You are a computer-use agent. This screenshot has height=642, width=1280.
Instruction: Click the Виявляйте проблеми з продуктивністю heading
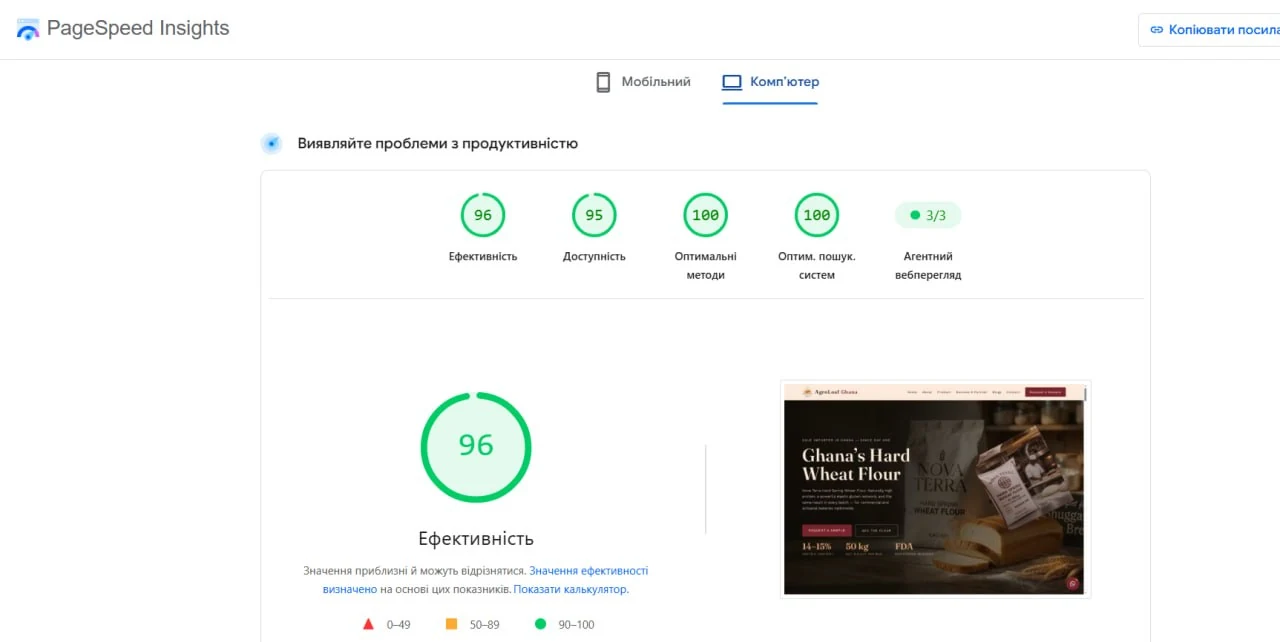(x=437, y=143)
